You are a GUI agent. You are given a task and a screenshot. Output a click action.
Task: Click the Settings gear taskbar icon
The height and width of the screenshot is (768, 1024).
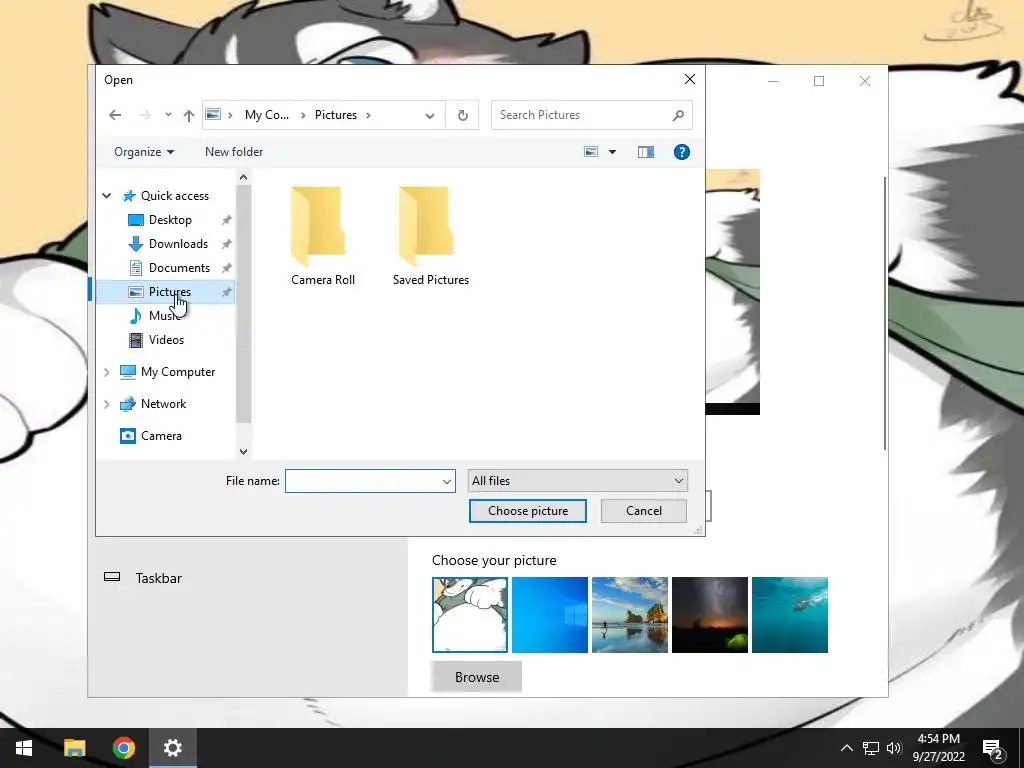click(x=172, y=748)
